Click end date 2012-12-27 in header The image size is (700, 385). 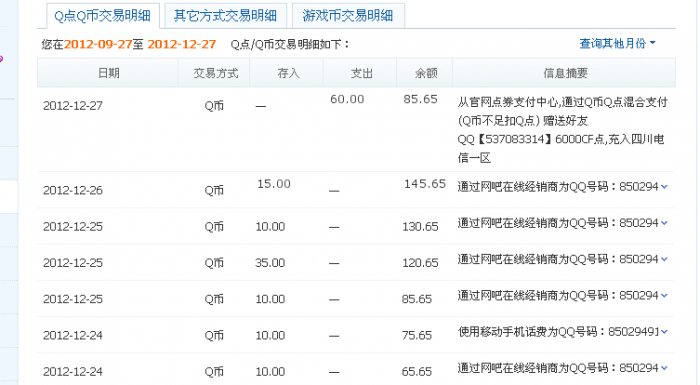(x=182, y=44)
